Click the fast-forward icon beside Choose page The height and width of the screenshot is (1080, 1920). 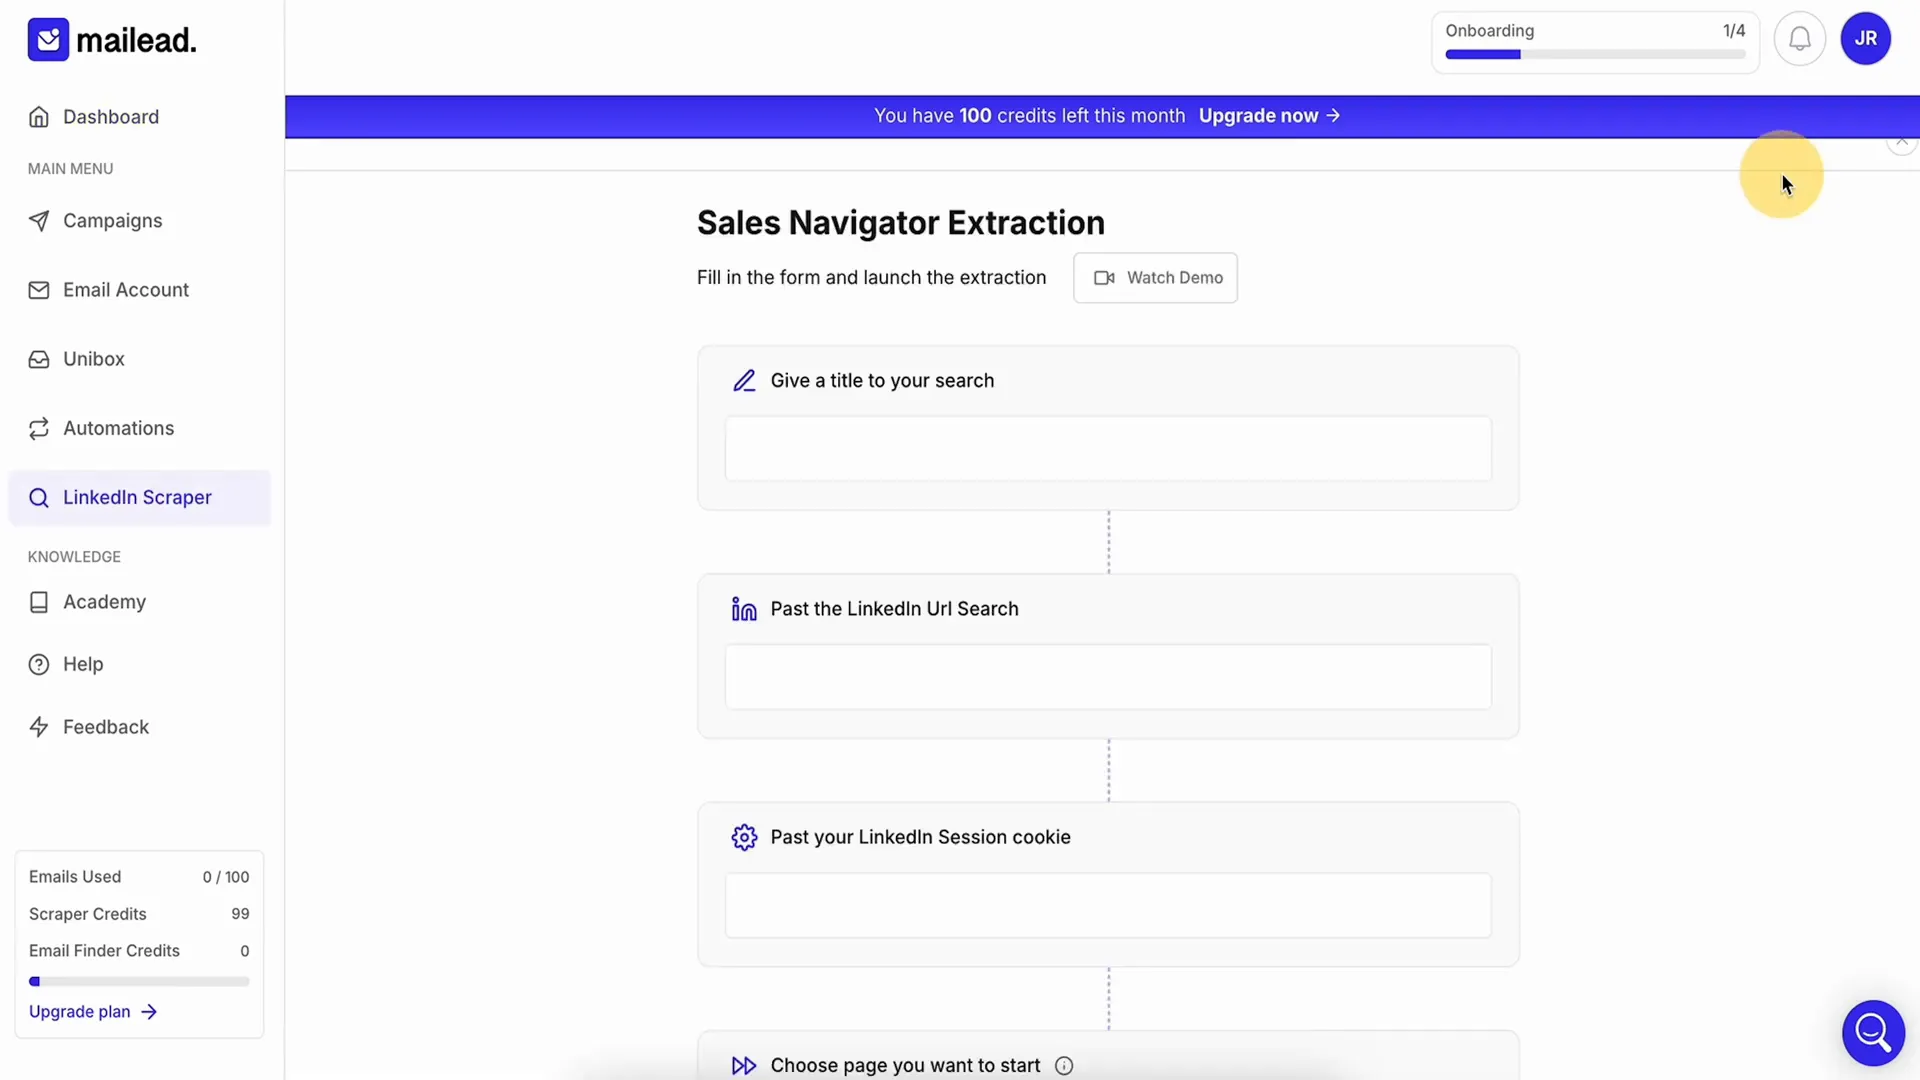pyautogui.click(x=744, y=1066)
